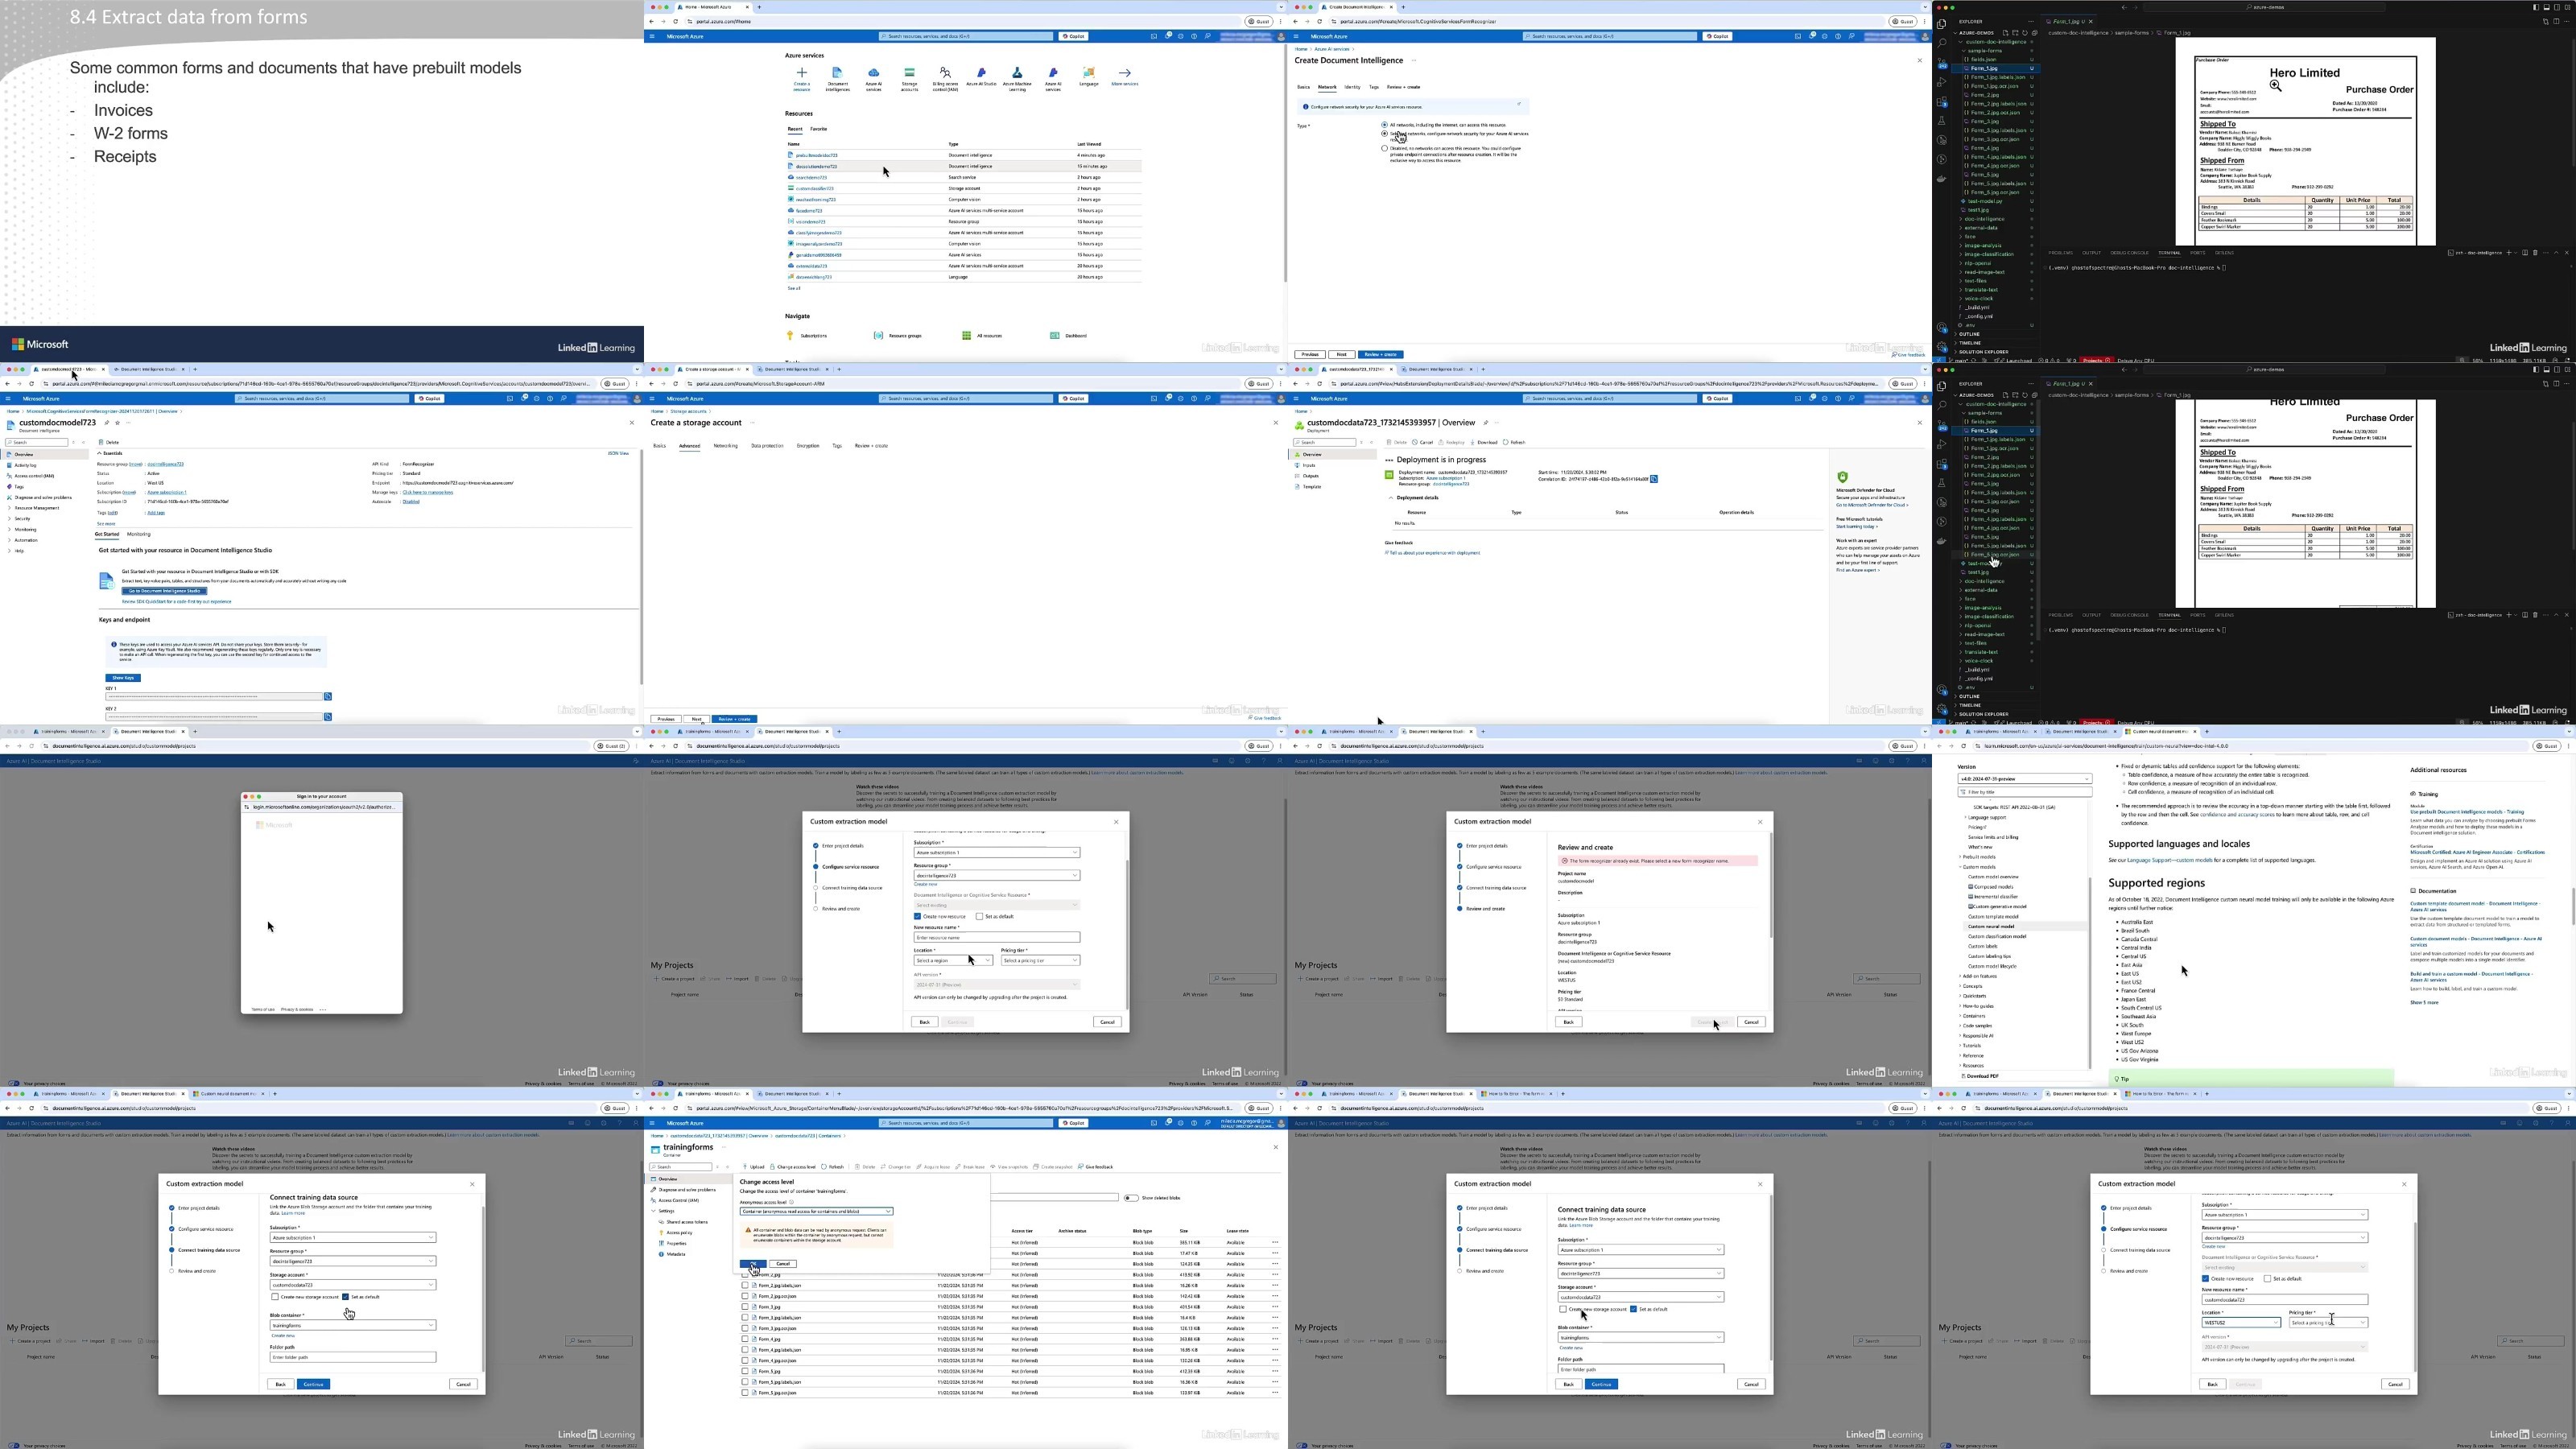Open Dashboard icon under Navigate

coord(1054,335)
